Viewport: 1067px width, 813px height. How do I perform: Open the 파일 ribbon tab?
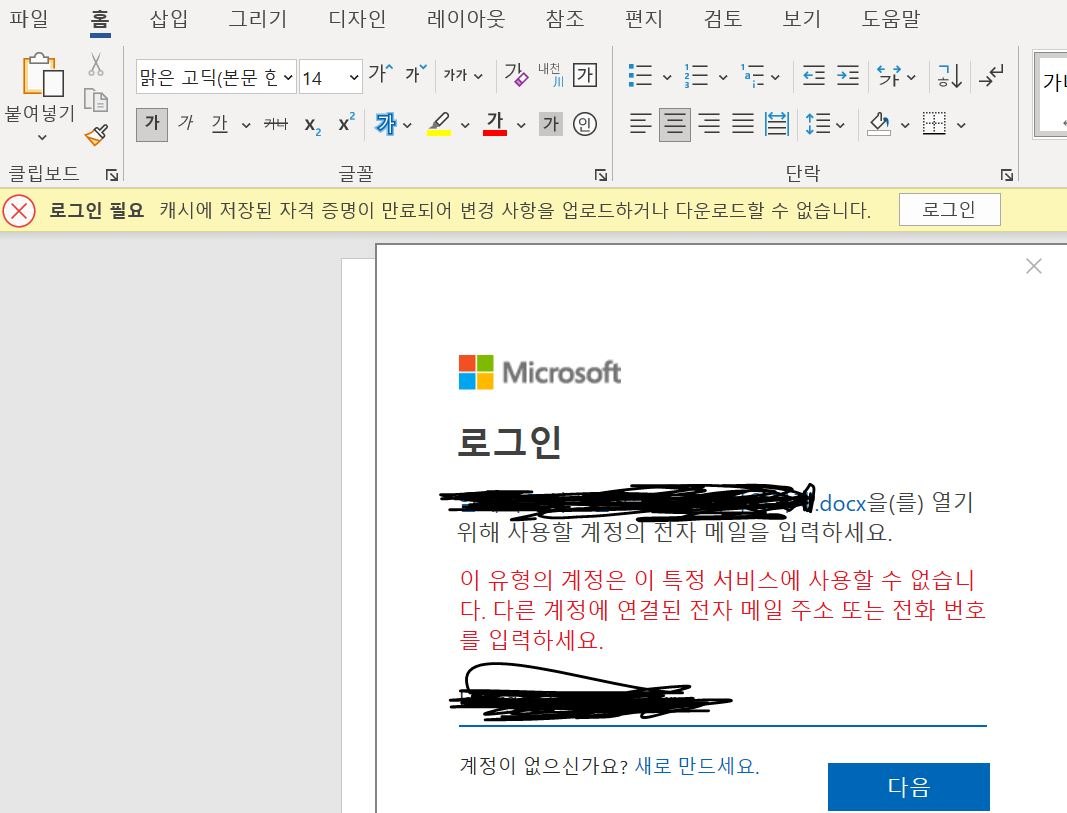tap(29, 18)
